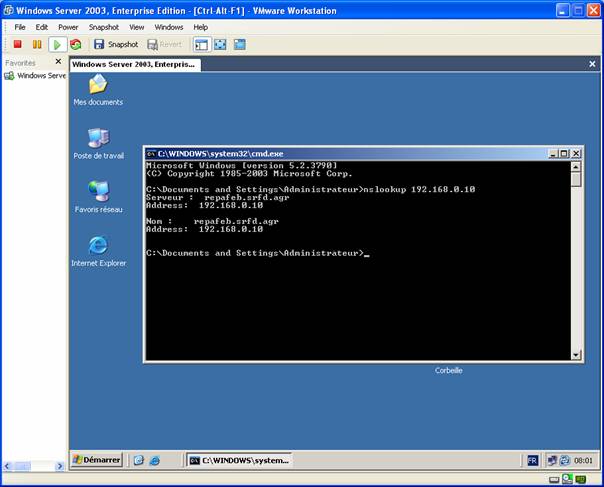Open the Snapshot menu
The image size is (604, 487).
click(x=104, y=27)
